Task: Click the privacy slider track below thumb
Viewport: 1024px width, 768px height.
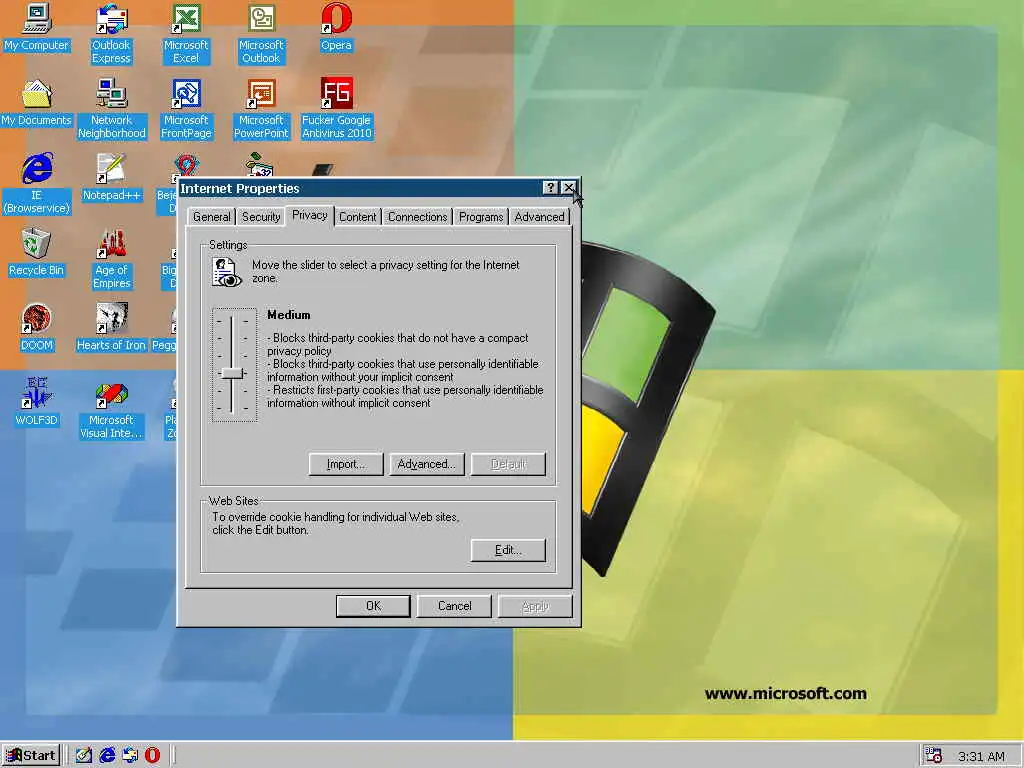Action: 232,397
